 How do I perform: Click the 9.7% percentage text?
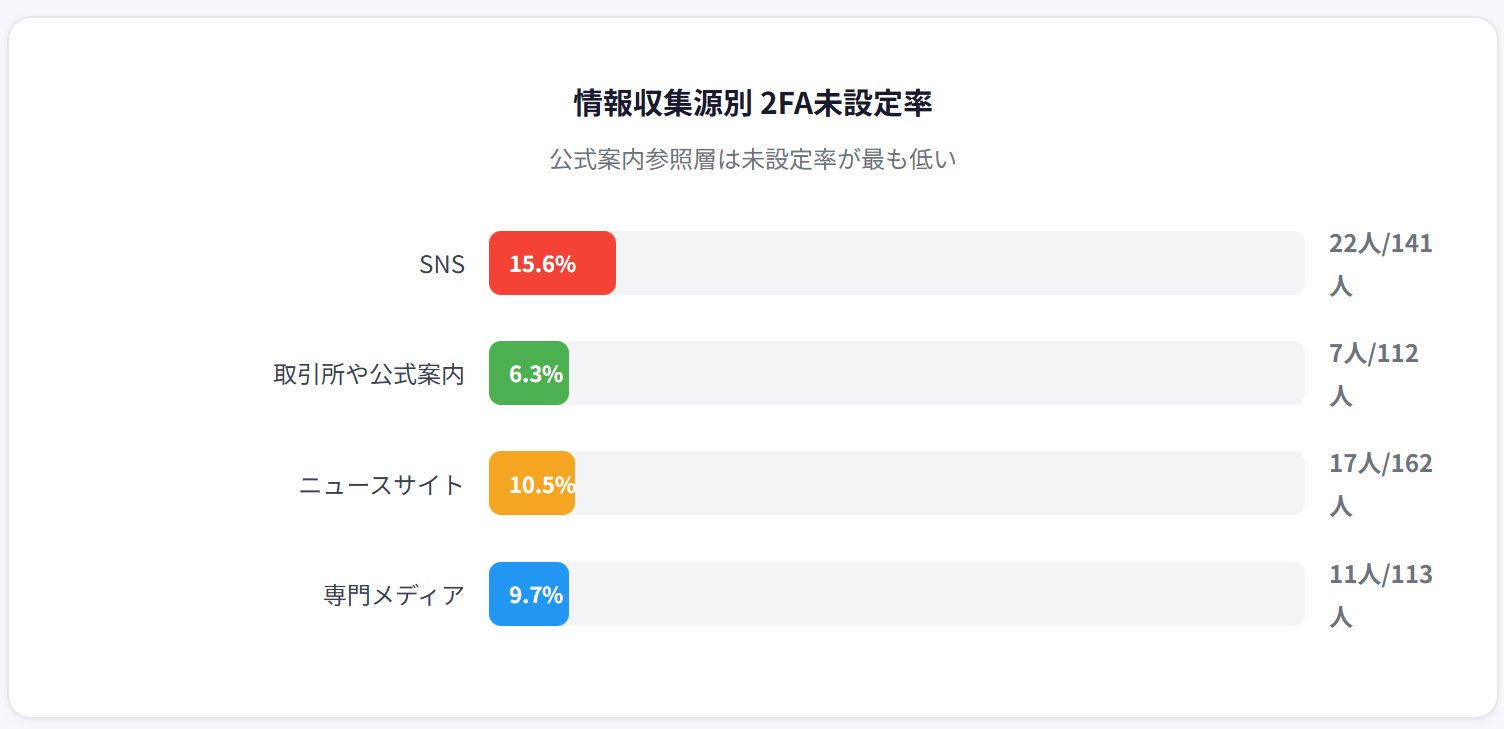click(536, 595)
